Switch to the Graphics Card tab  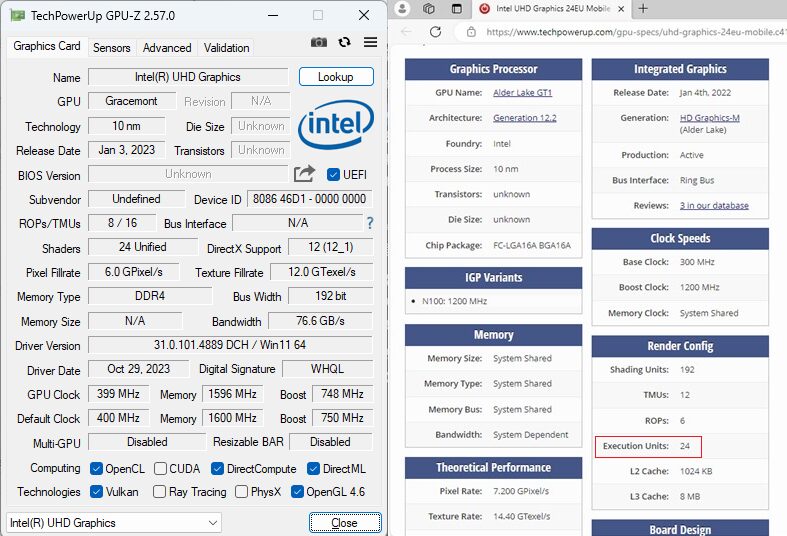47,46
